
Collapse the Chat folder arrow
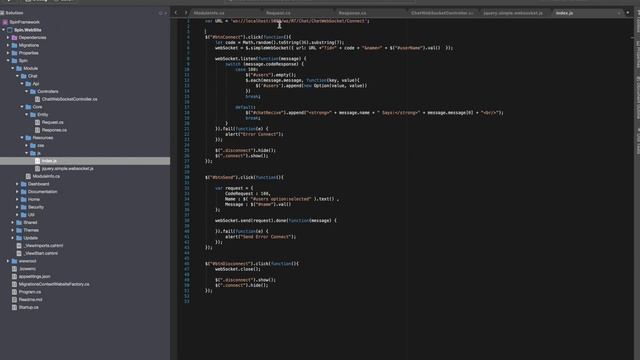click(x=18, y=76)
